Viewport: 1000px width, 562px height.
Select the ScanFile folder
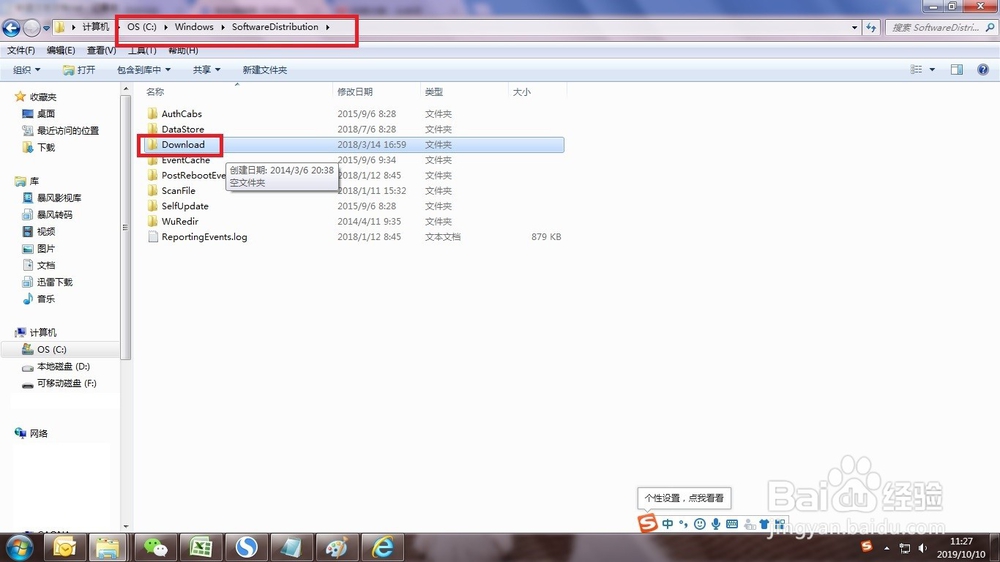pos(178,190)
